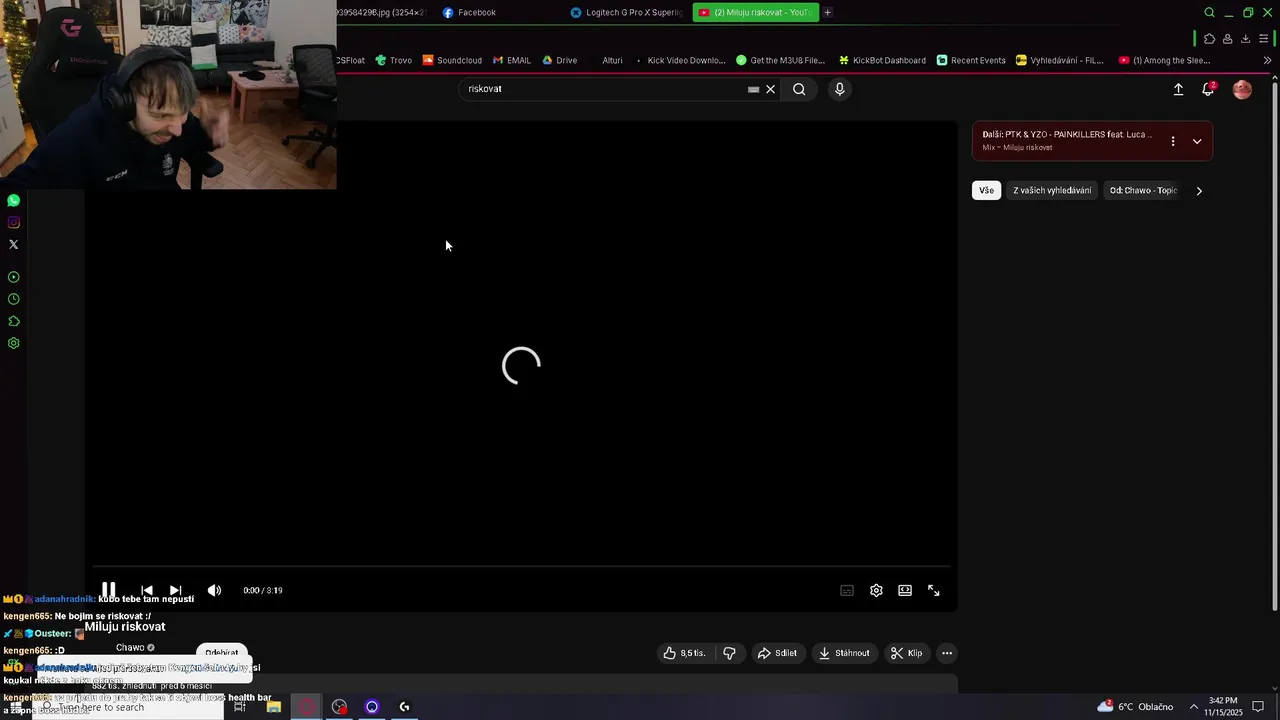
Task: Open the Logitech G HUB taskbar icon
Action: 404,707
